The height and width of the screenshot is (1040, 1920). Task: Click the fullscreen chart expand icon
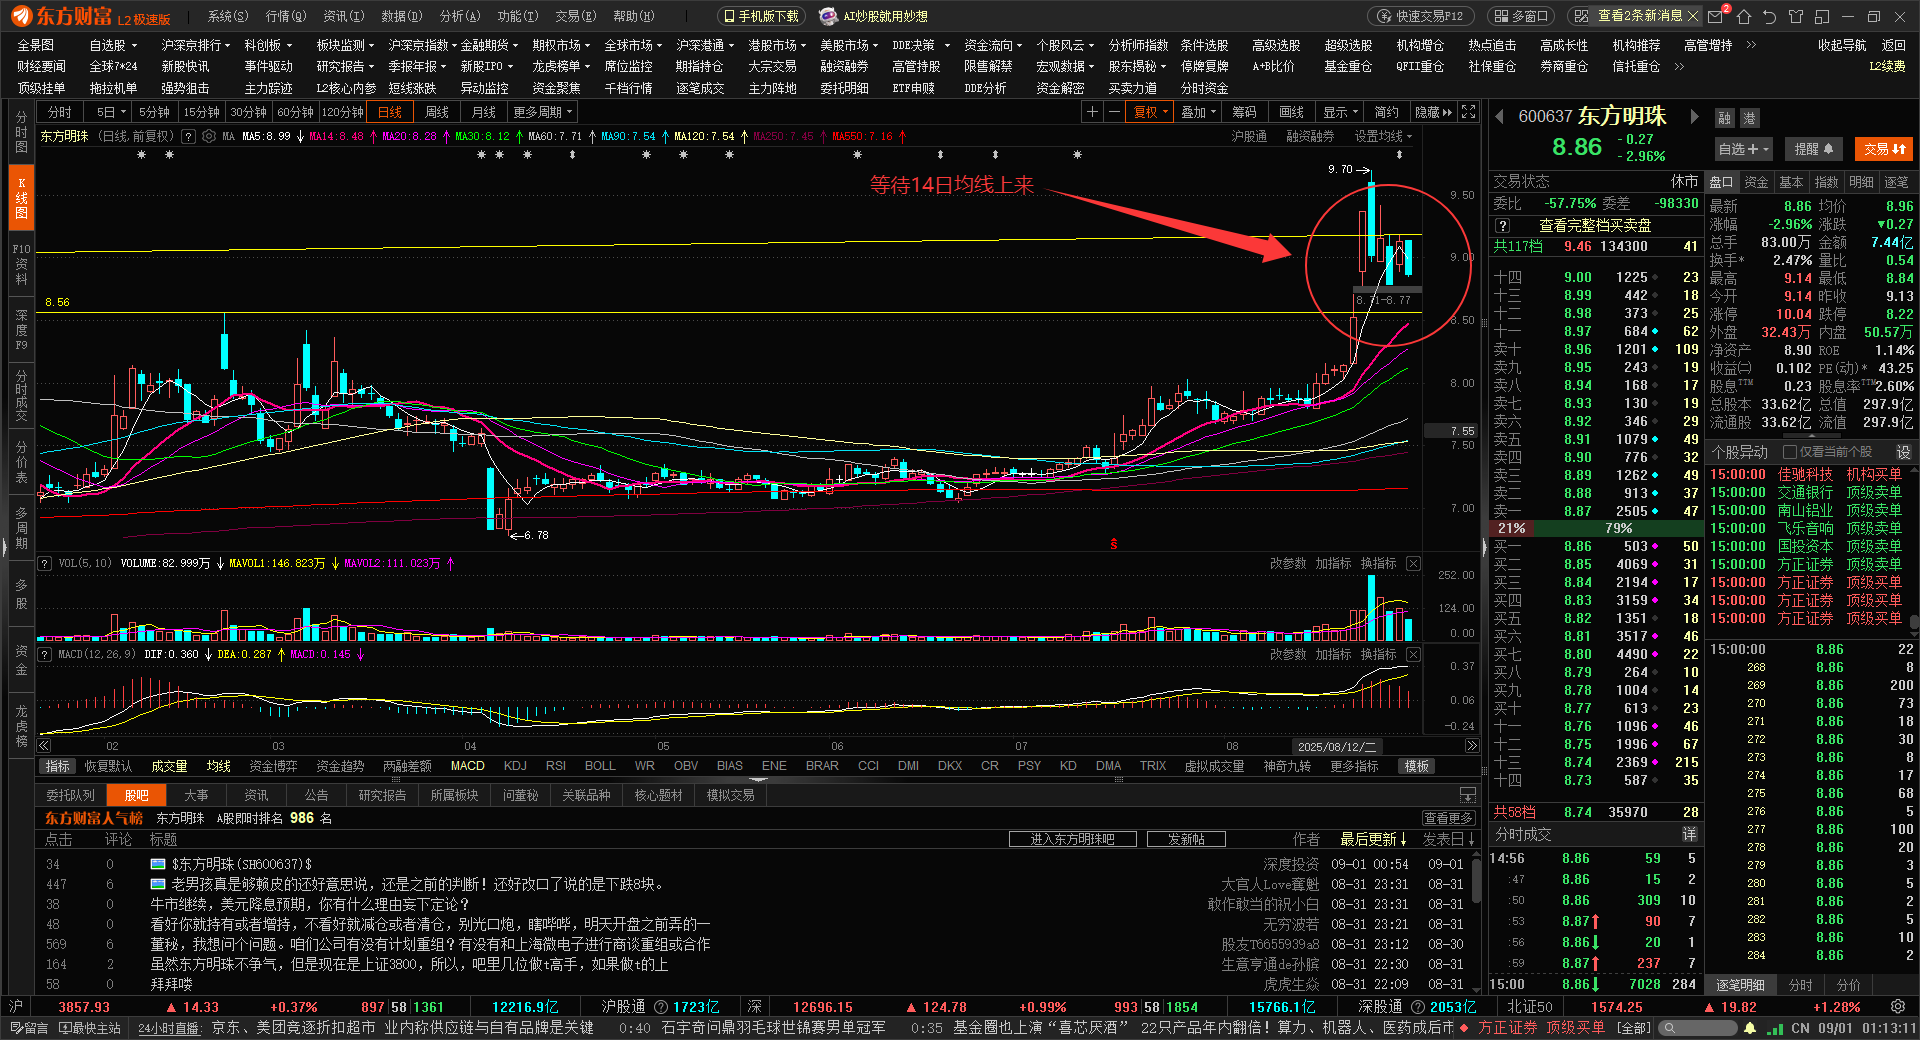(1468, 112)
